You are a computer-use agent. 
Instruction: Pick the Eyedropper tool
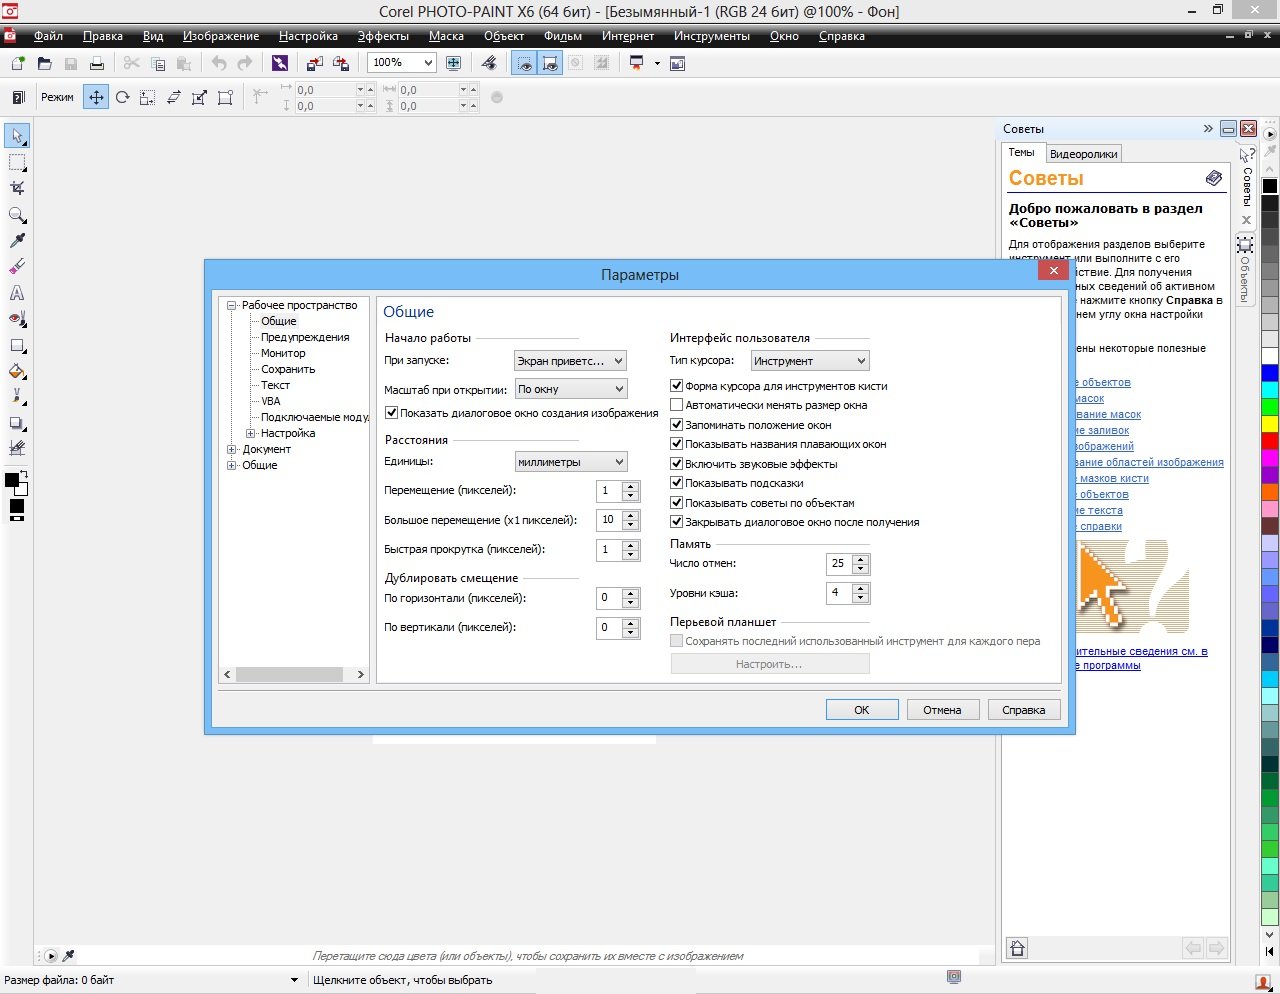pos(17,241)
